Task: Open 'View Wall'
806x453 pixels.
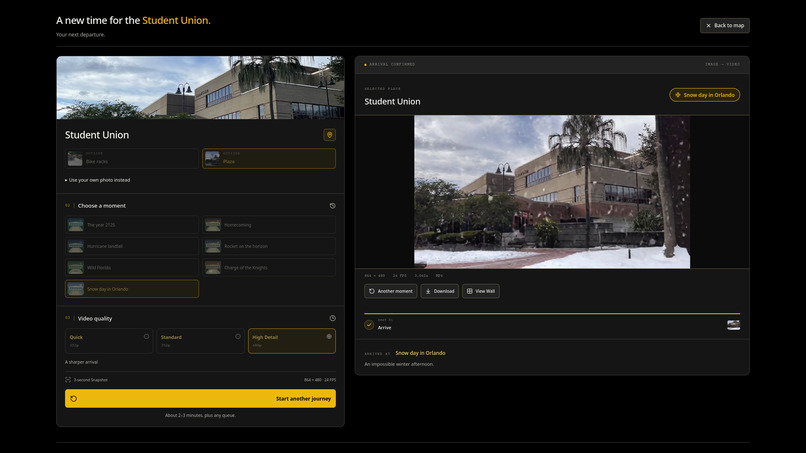Action: coord(481,291)
